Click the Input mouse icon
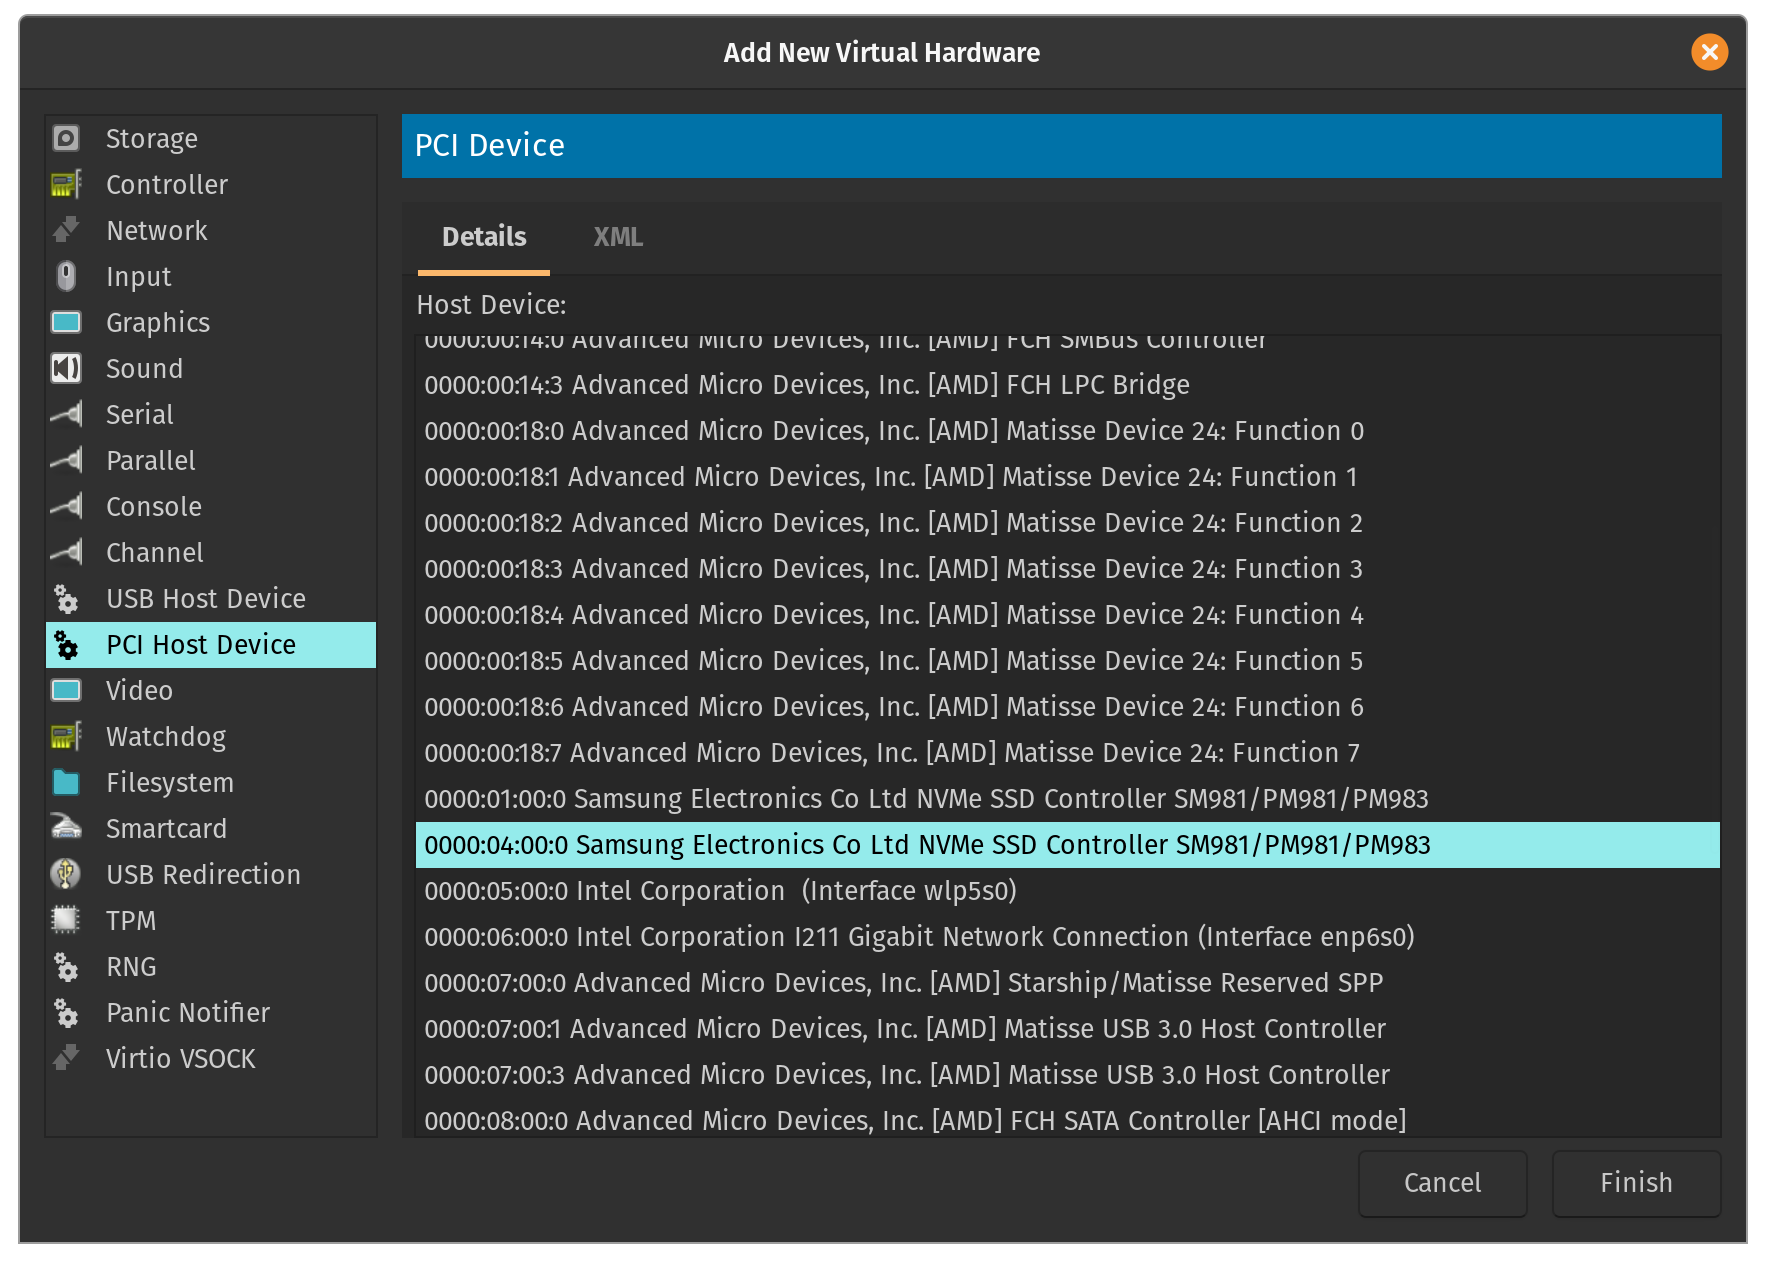Screen dimensions: 1766x1262 pos(66,276)
